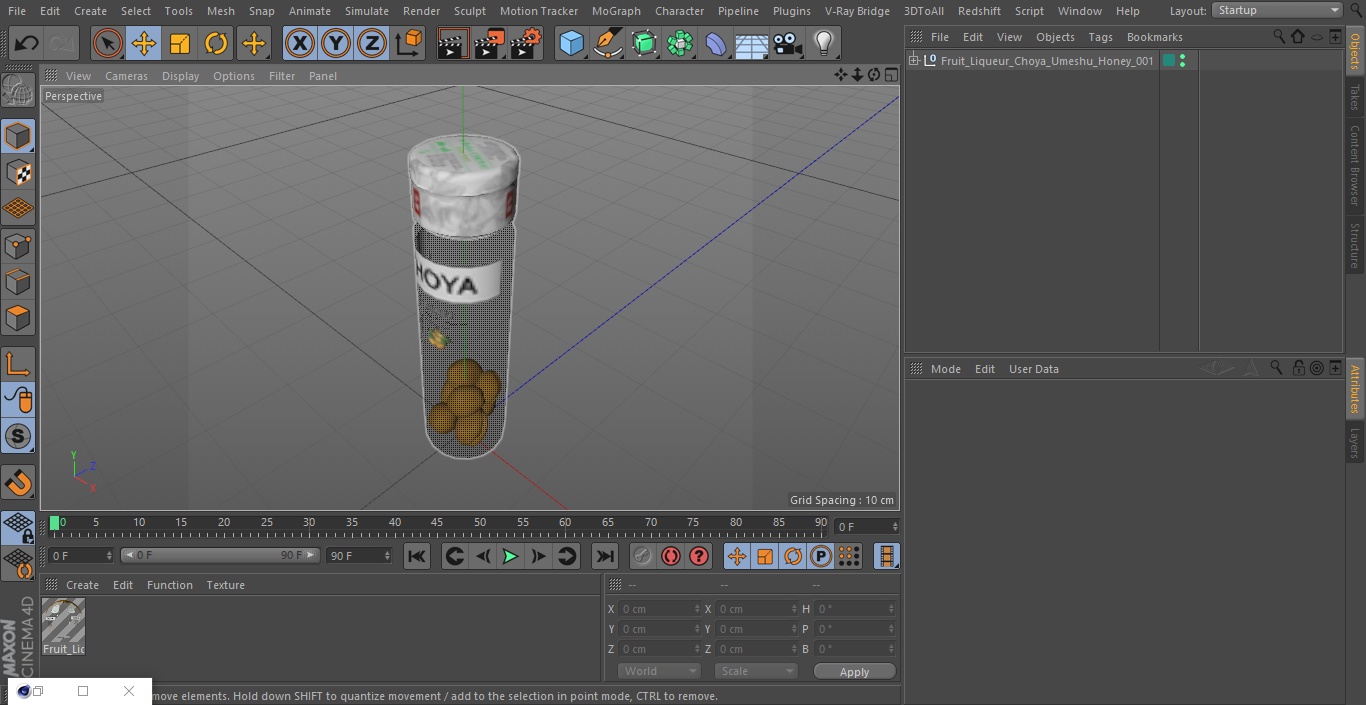The width and height of the screenshot is (1366, 705).
Task: Toggle Autokeying button
Action: [x=671, y=556]
